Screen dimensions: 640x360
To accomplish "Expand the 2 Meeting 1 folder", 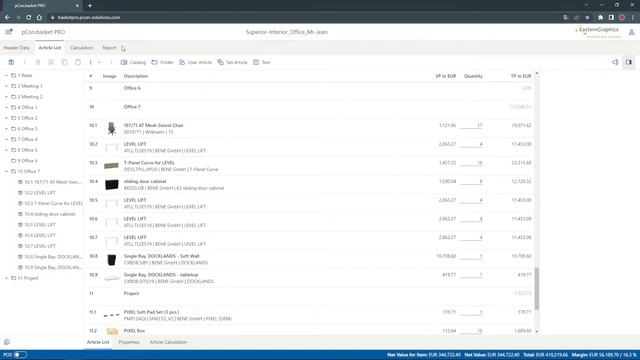I will (x=6, y=86).
